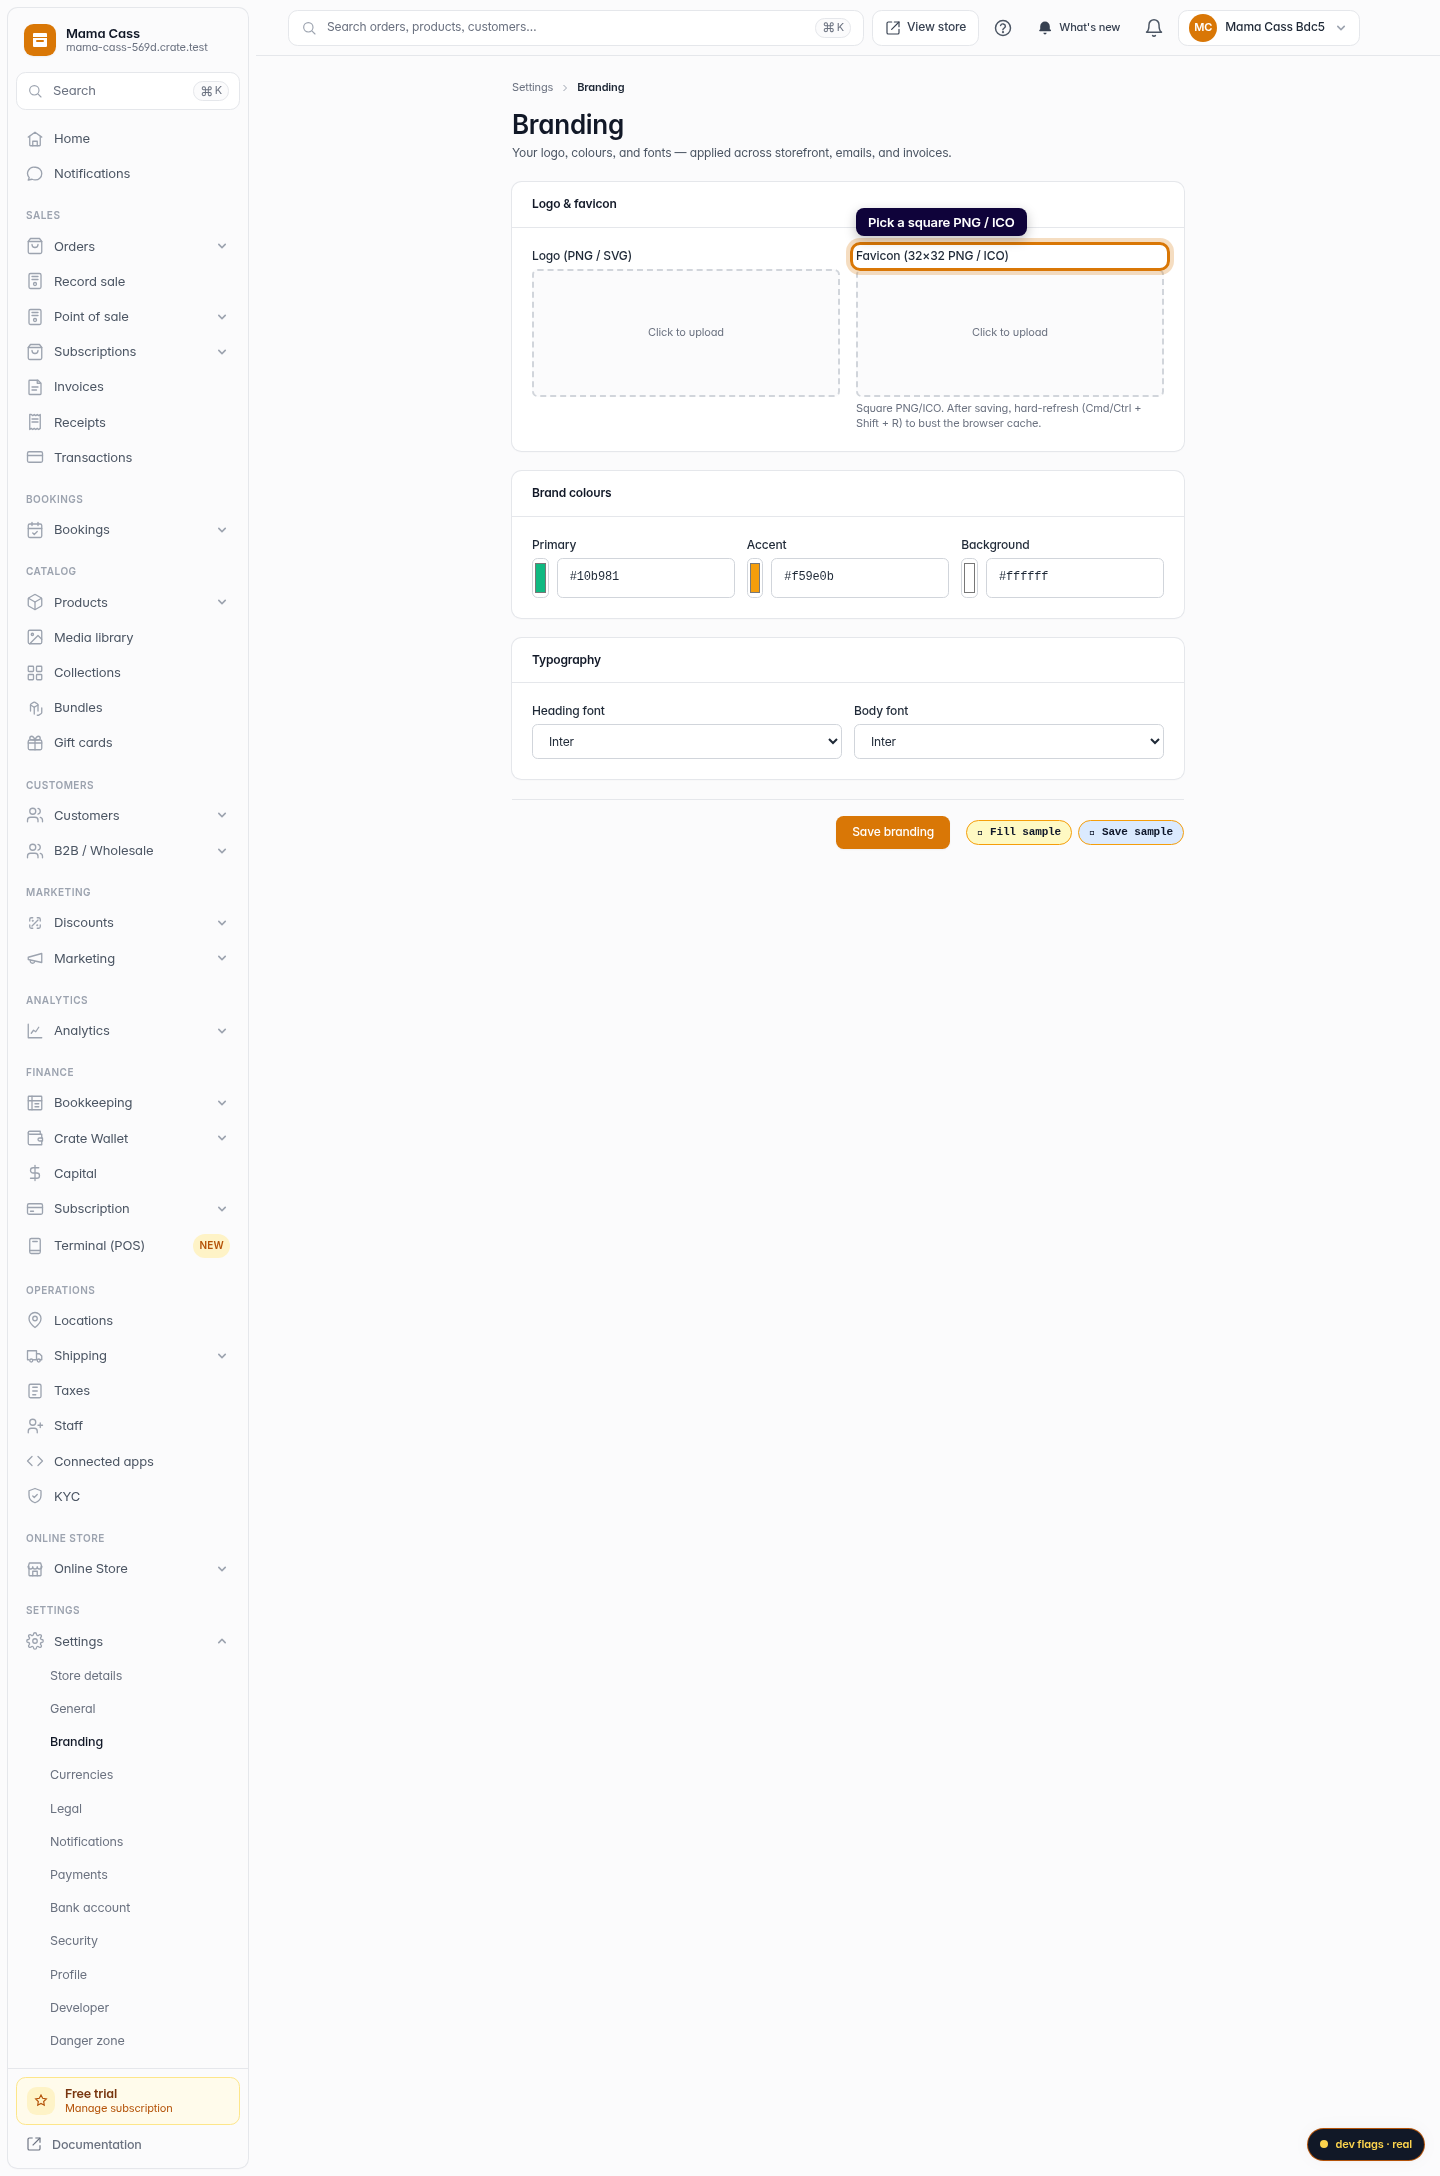
Task: Click the Documentation external link icon
Action: click(x=34, y=2144)
